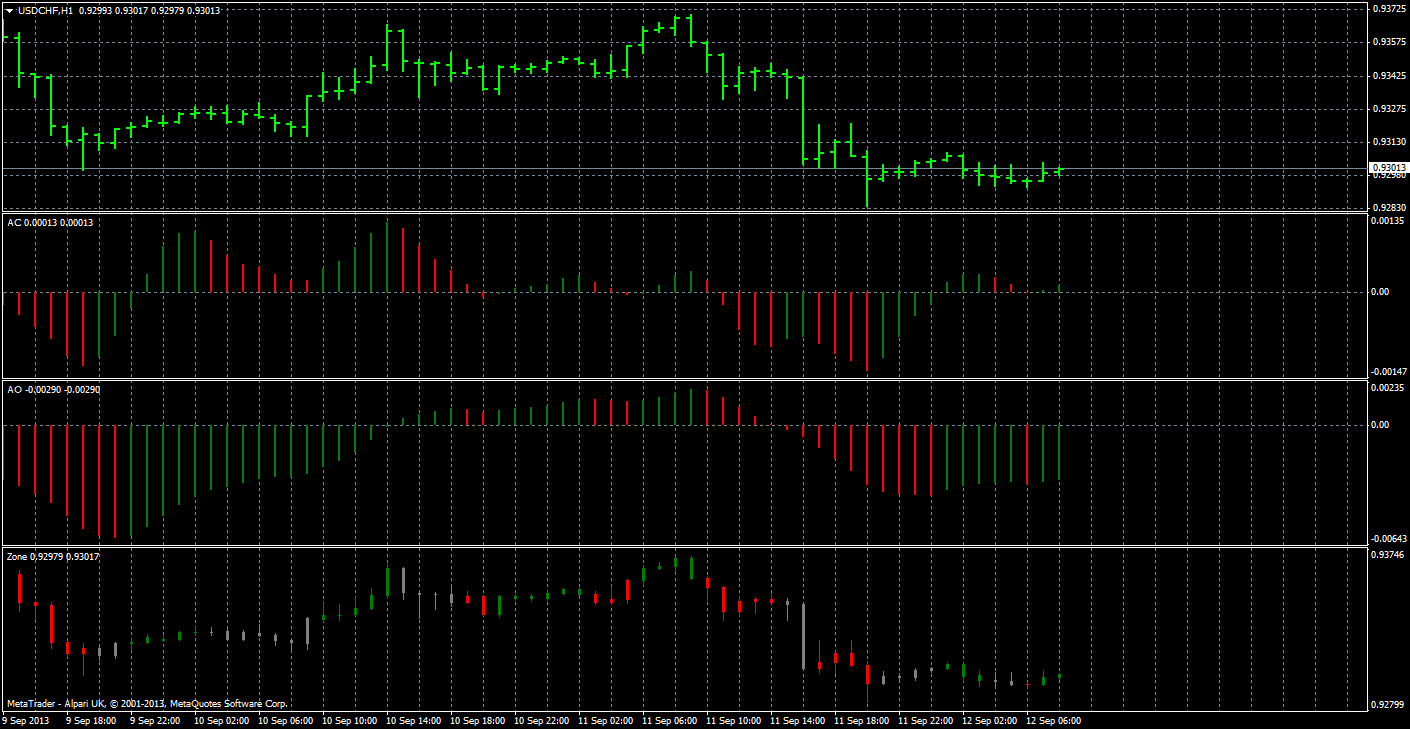Screen dimensions: 1410x729
Task: Click the 11 Sep 18:00 time label
Action: 864,720
